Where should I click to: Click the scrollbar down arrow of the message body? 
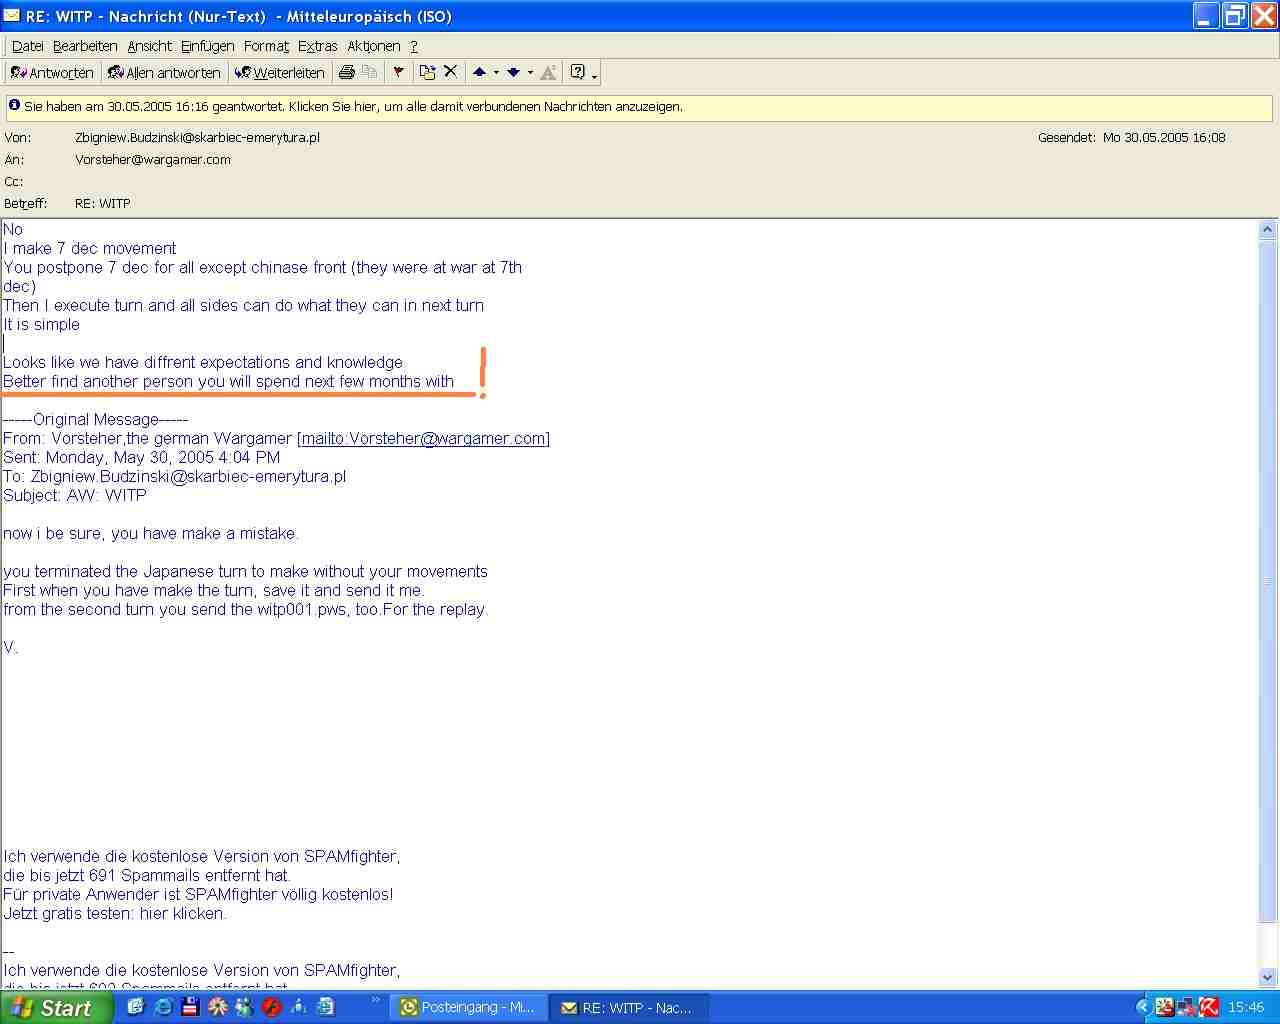[x=1268, y=978]
